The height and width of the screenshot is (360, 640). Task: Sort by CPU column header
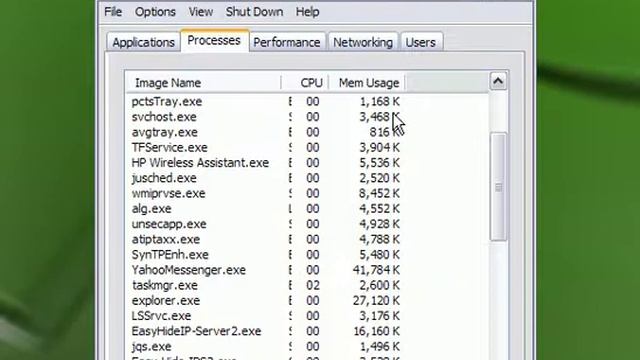point(305,83)
